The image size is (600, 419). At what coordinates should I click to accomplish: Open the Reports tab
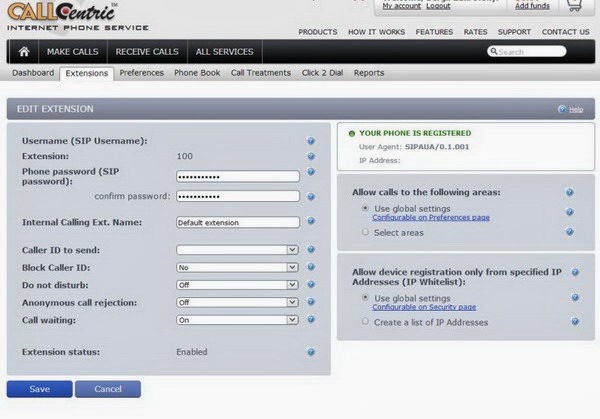tap(368, 73)
